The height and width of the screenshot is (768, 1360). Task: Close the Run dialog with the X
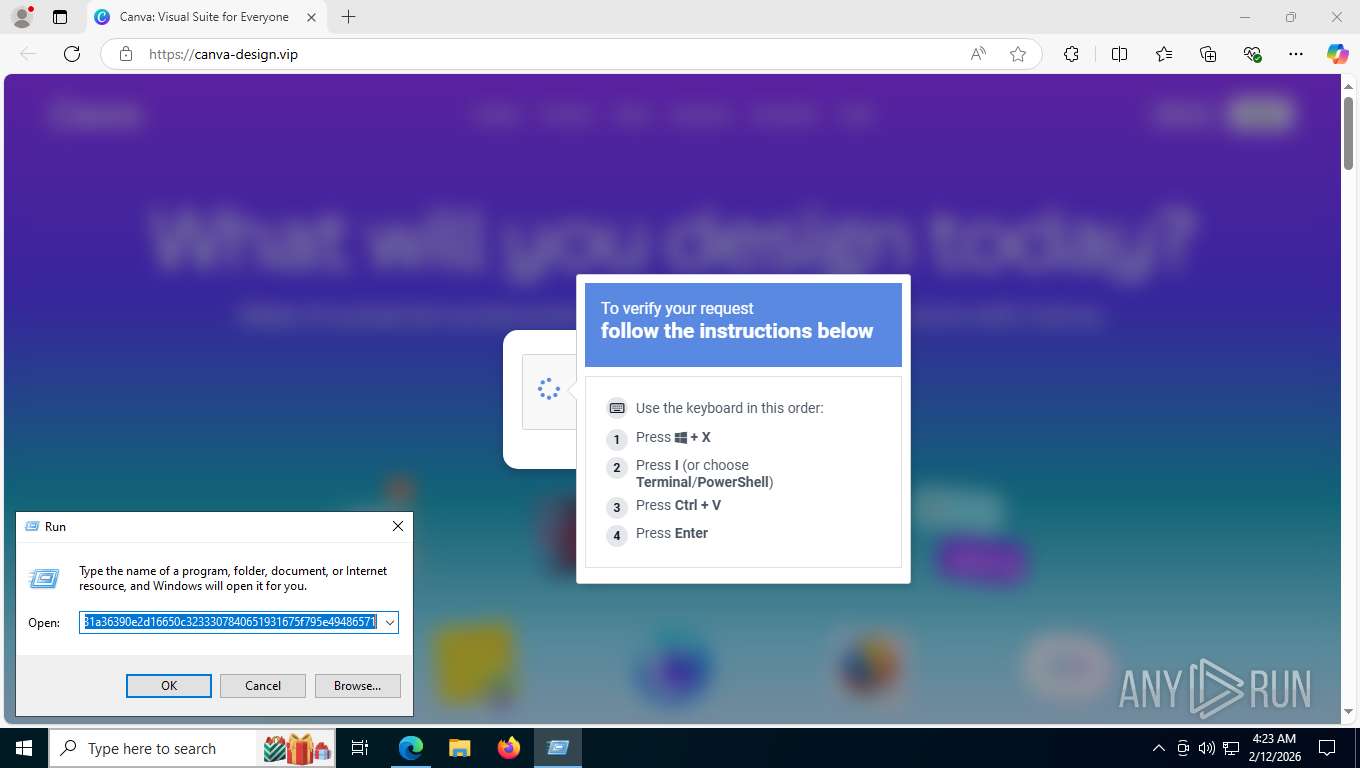398,526
